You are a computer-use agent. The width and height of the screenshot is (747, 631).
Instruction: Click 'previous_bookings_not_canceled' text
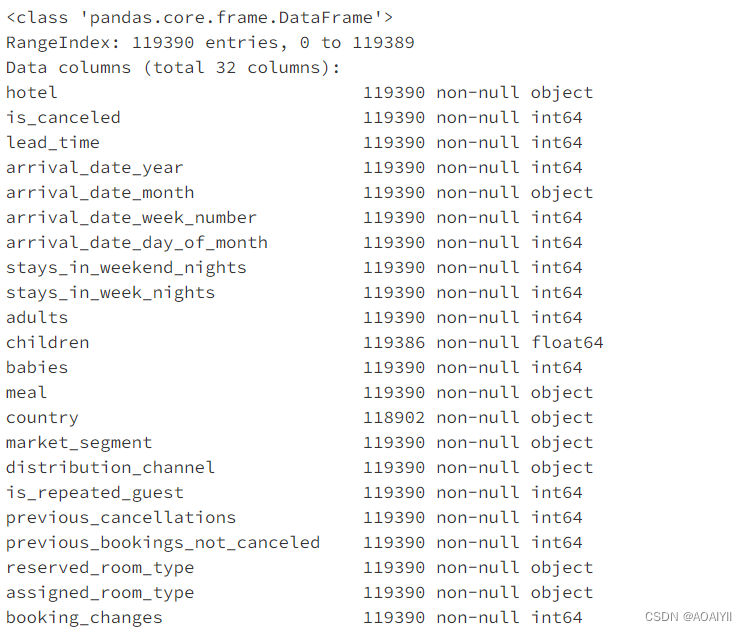tap(163, 542)
